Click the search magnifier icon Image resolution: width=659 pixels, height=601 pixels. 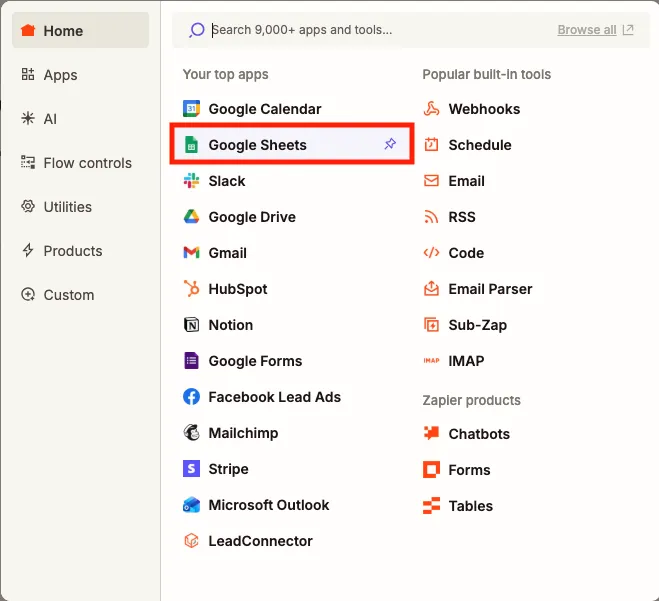pyautogui.click(x=196, y=30)
